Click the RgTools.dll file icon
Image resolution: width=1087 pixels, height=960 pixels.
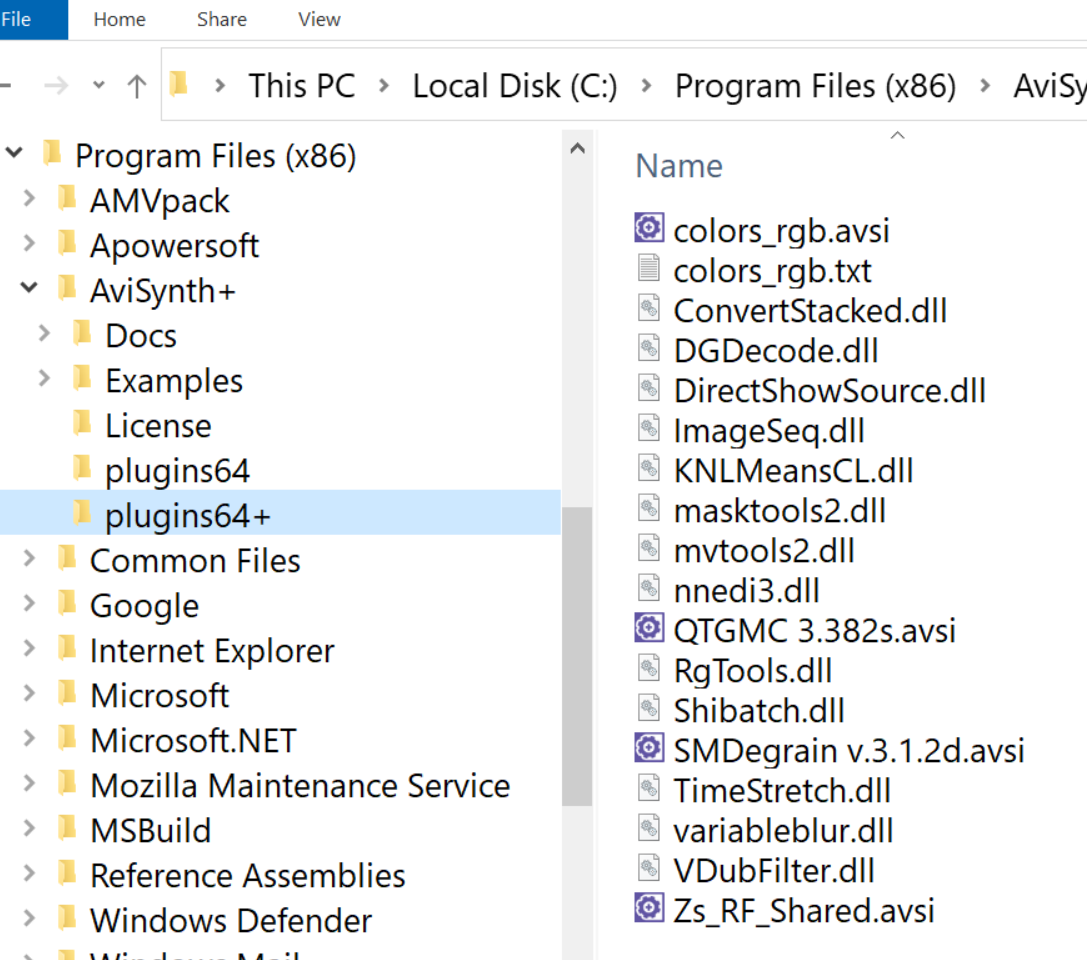649,668
